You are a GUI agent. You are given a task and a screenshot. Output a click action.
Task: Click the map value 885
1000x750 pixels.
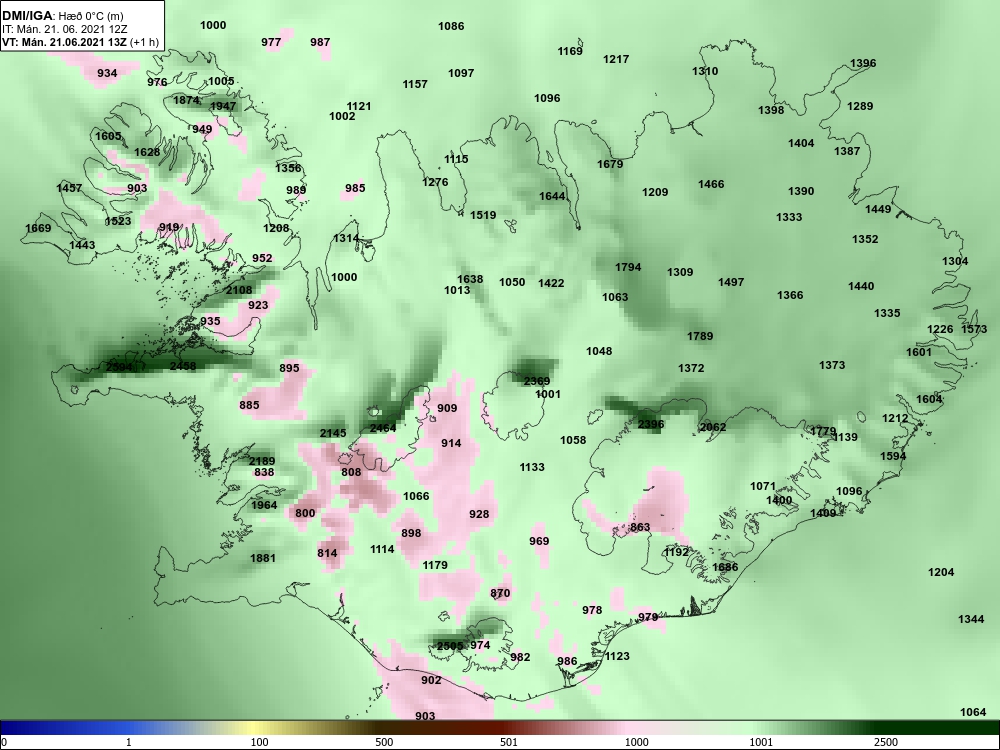(249, 405)
